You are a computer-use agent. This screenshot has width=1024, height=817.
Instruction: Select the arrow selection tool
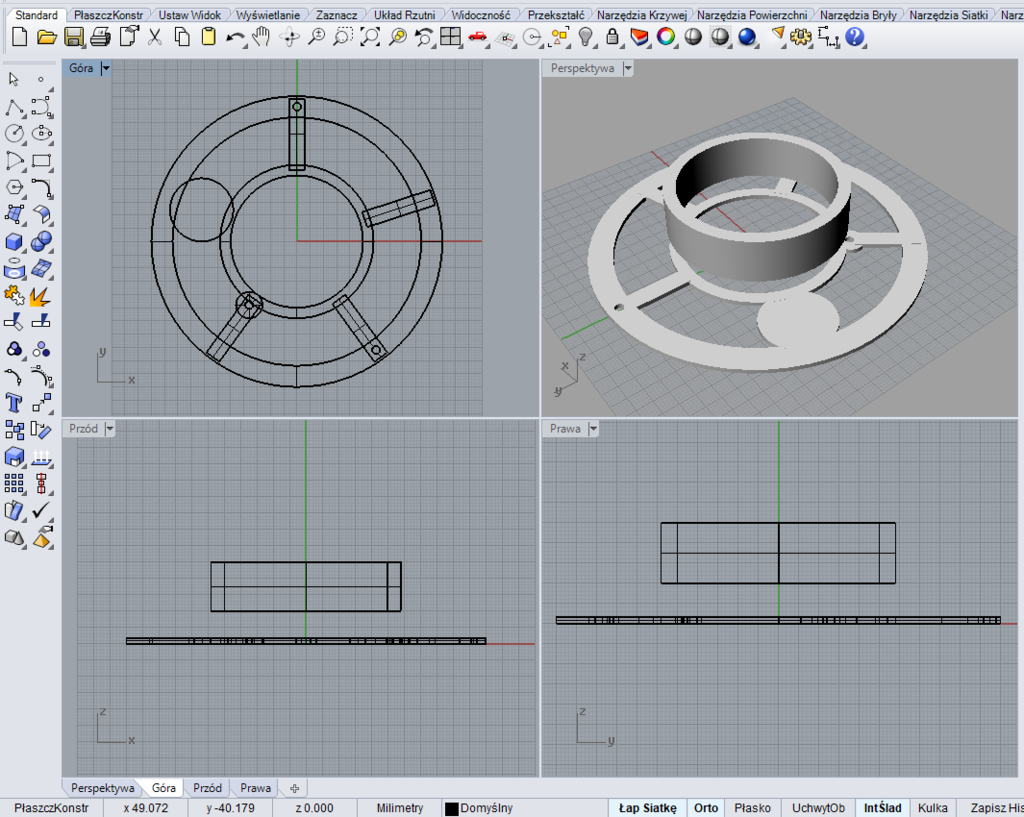point(12,78)
